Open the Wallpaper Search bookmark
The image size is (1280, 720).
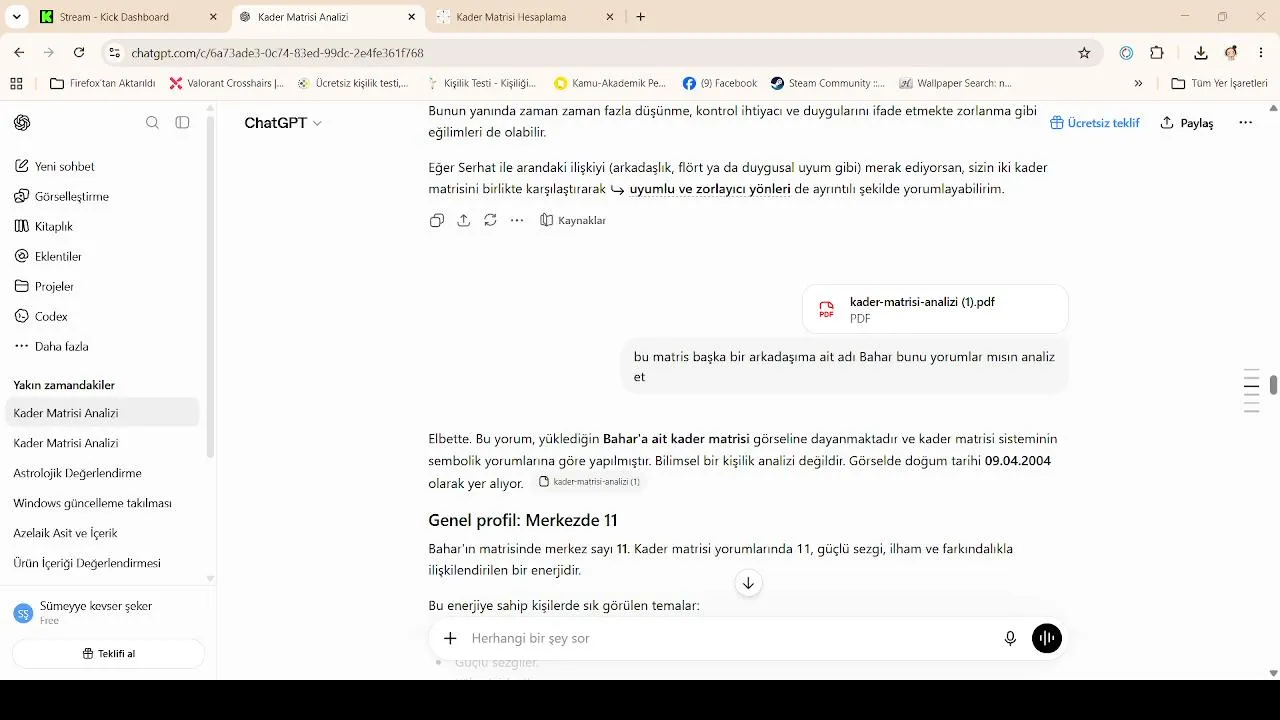pos(956,83)
